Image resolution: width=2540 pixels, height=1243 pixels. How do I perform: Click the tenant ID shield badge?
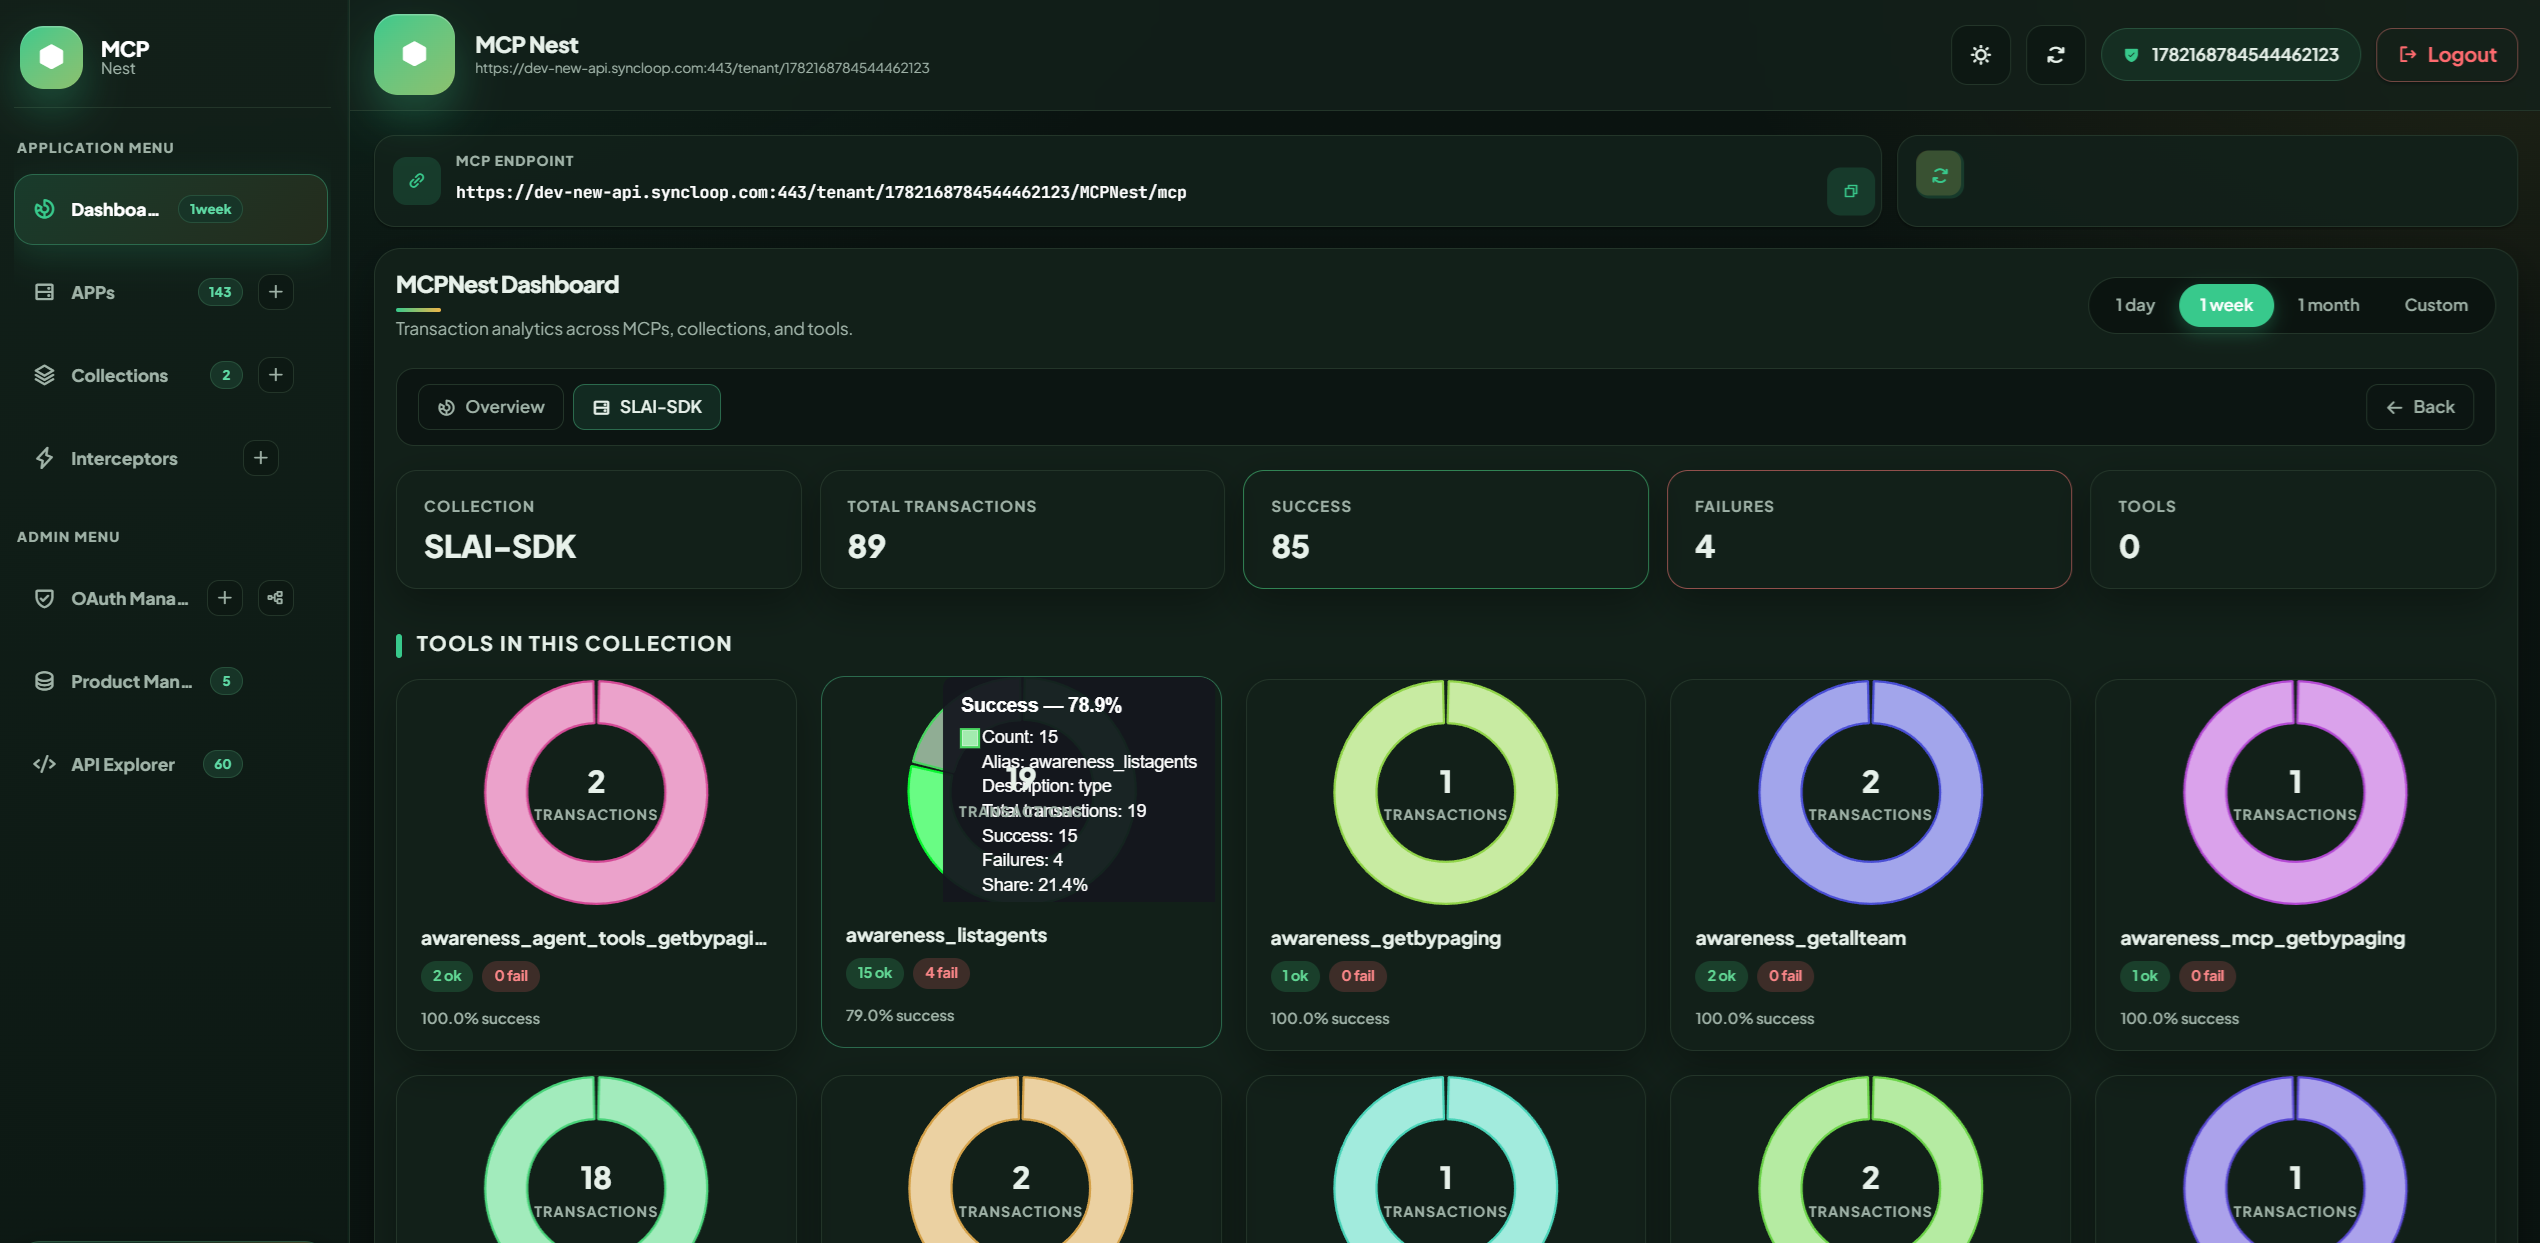2231,55
